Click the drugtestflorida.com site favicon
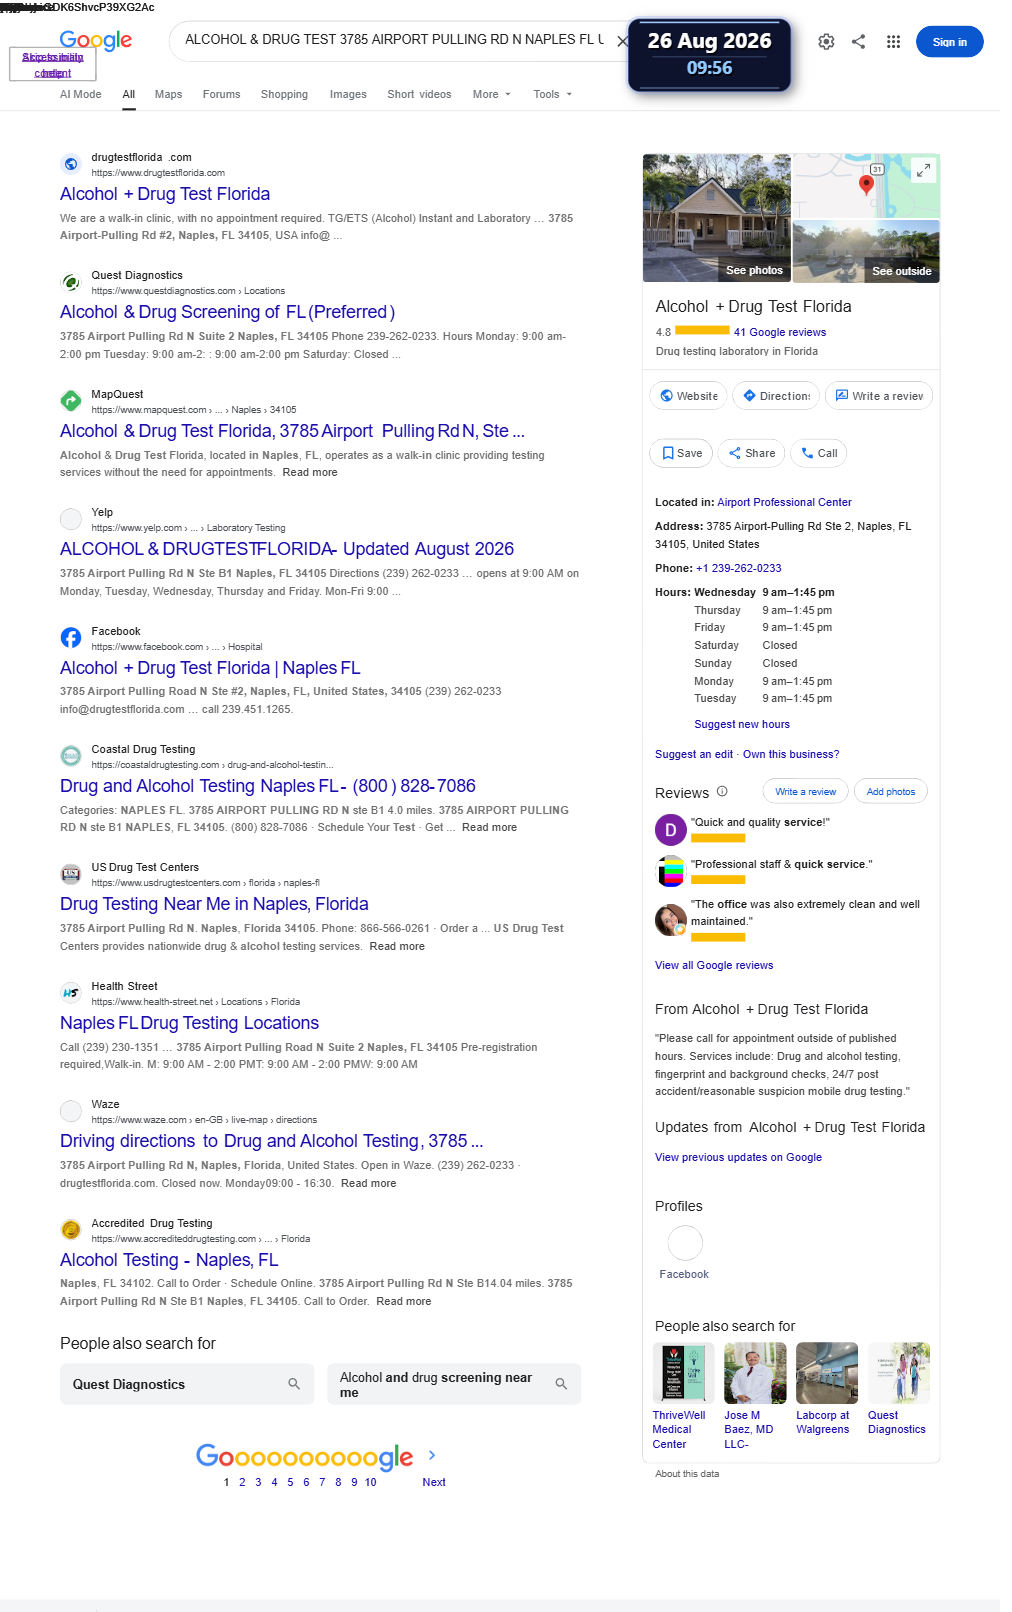Viewport: 1012px width, 1612px height. pos(71,164)
